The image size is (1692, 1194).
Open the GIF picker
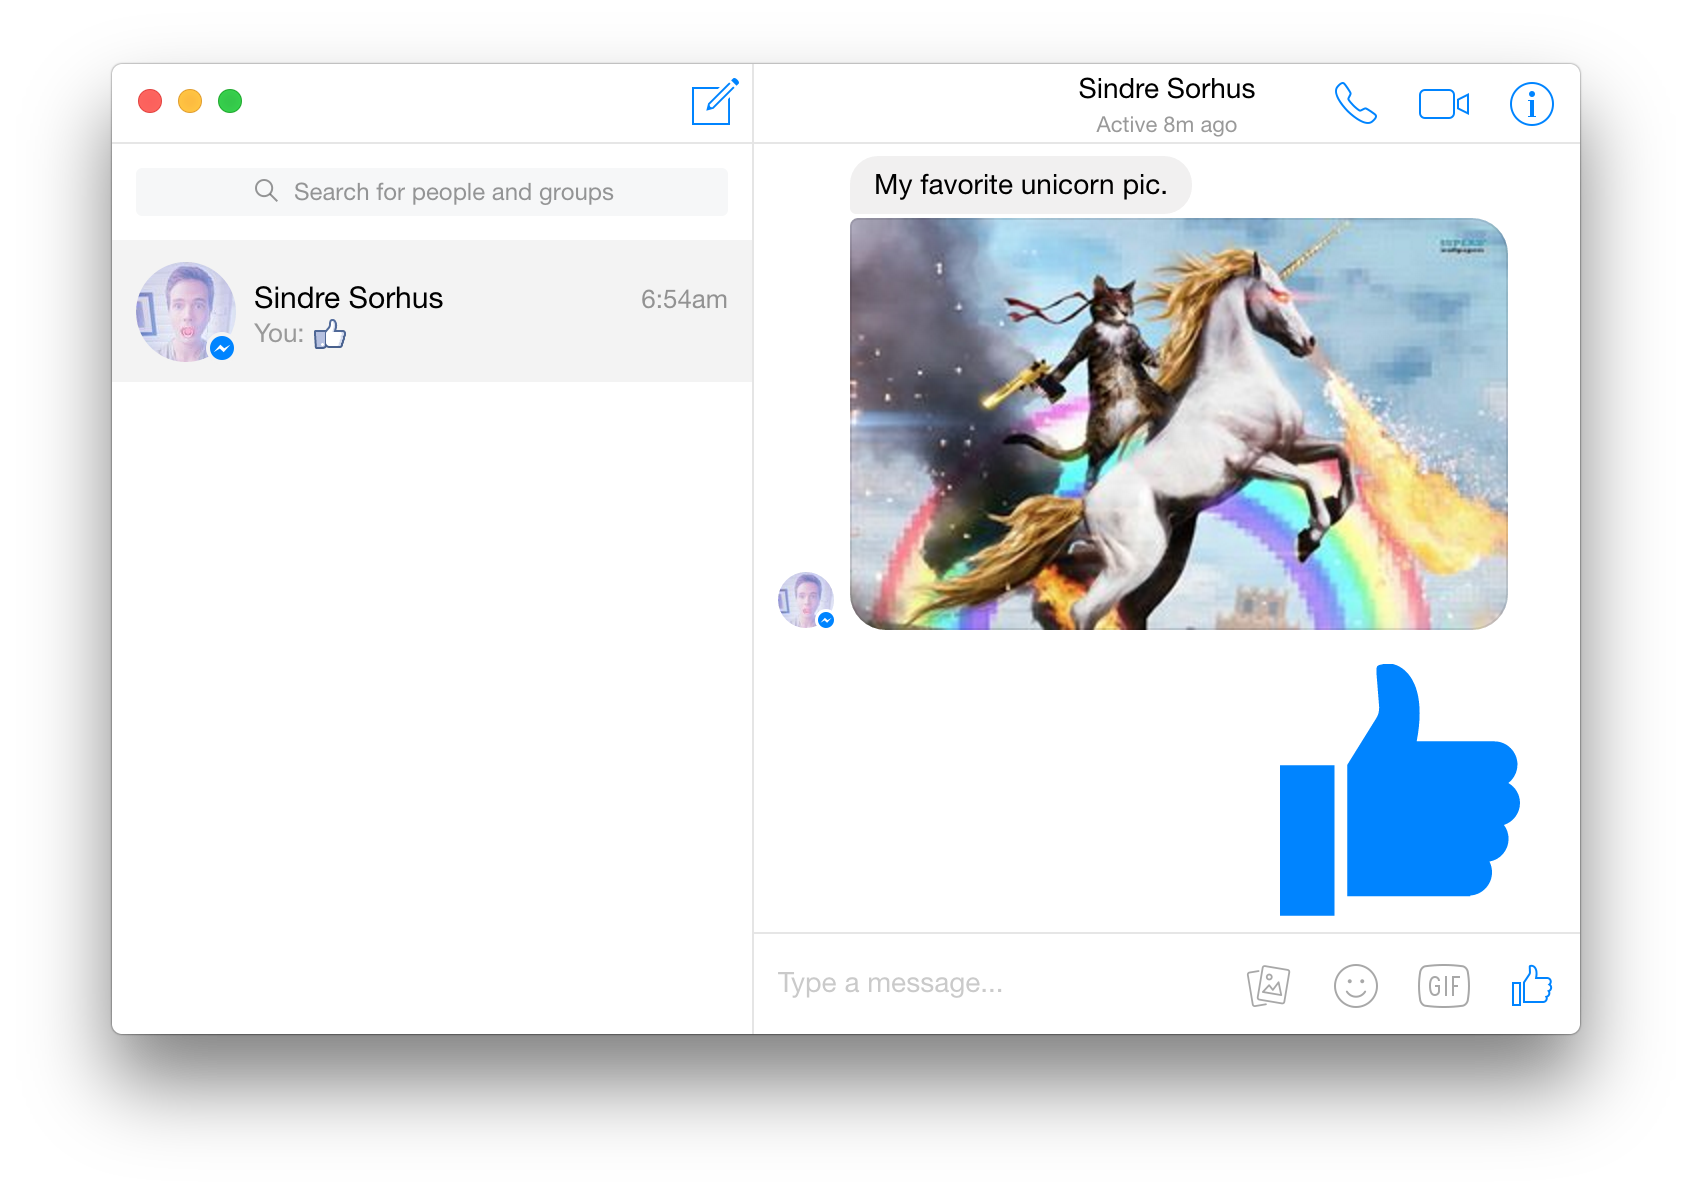point(1443,986)
